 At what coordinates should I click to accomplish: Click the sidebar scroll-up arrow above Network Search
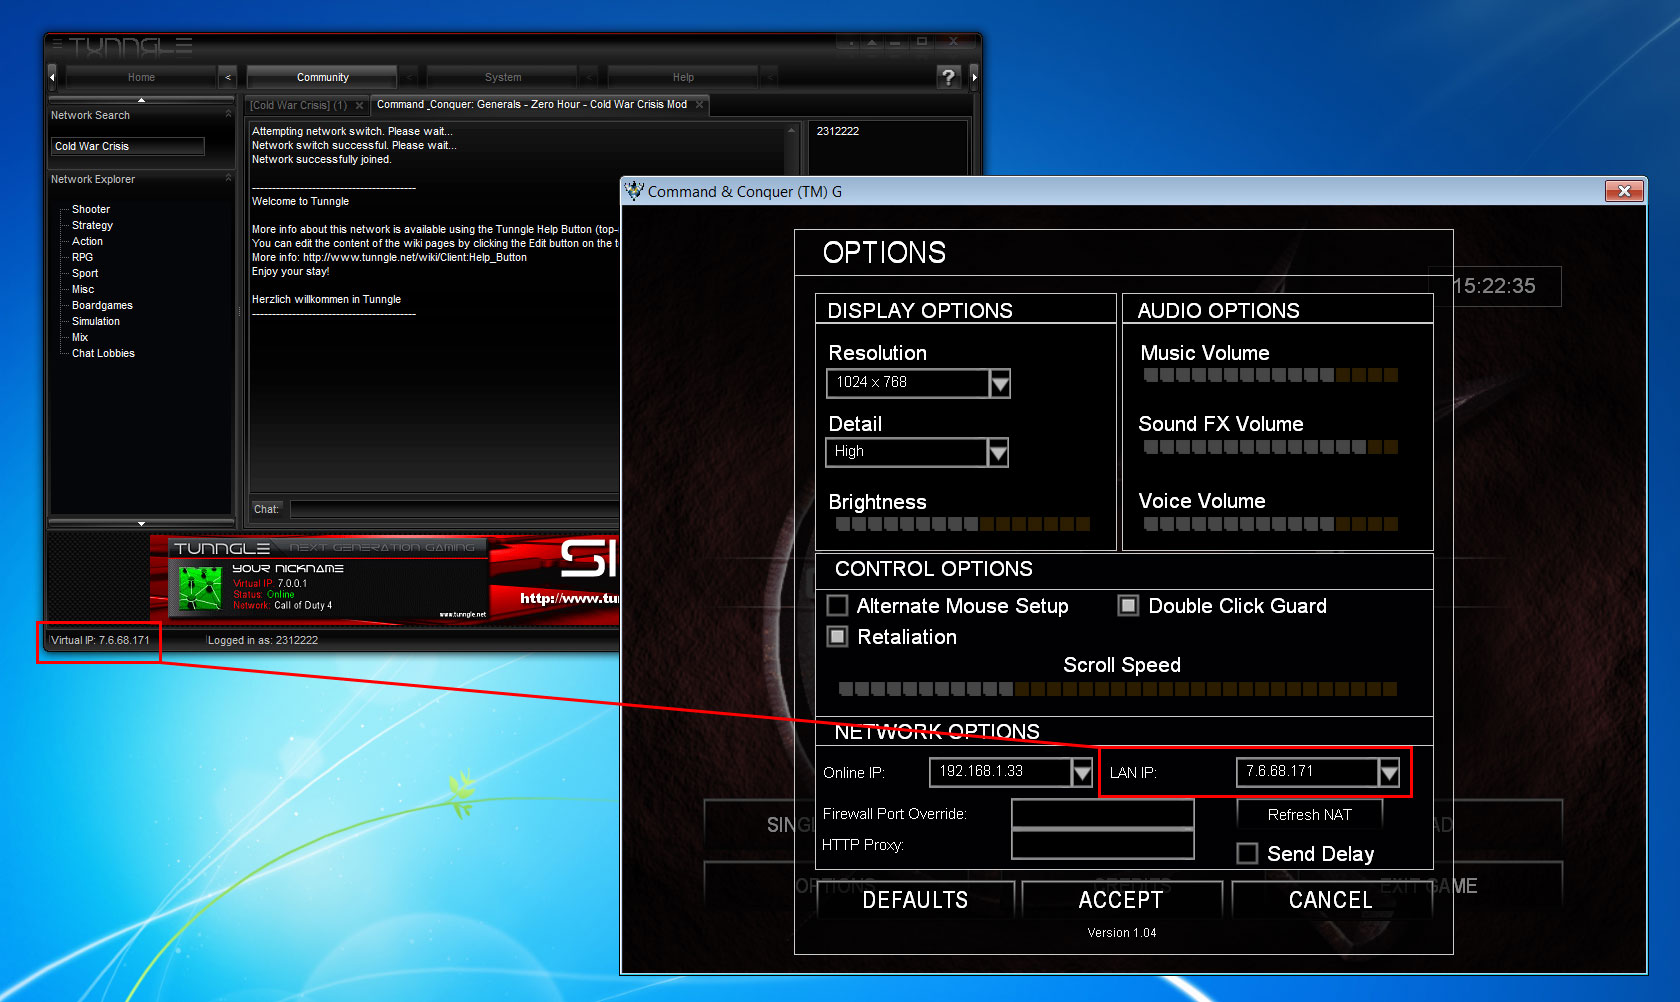[x=141, y=99]
